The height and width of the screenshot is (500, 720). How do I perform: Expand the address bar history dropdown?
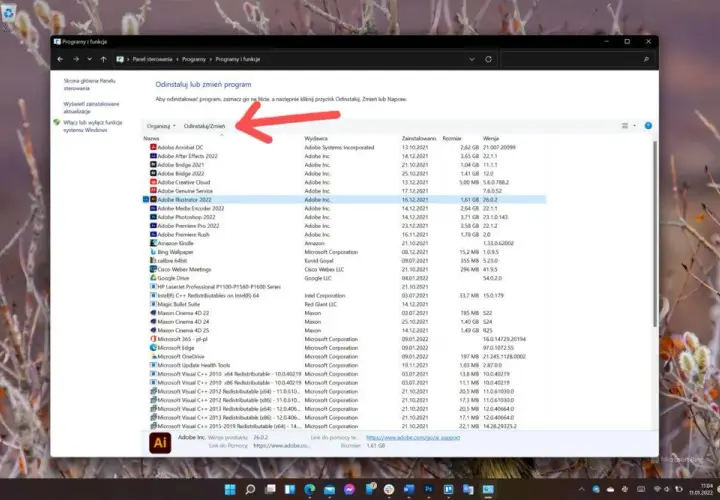click(472, 59)
